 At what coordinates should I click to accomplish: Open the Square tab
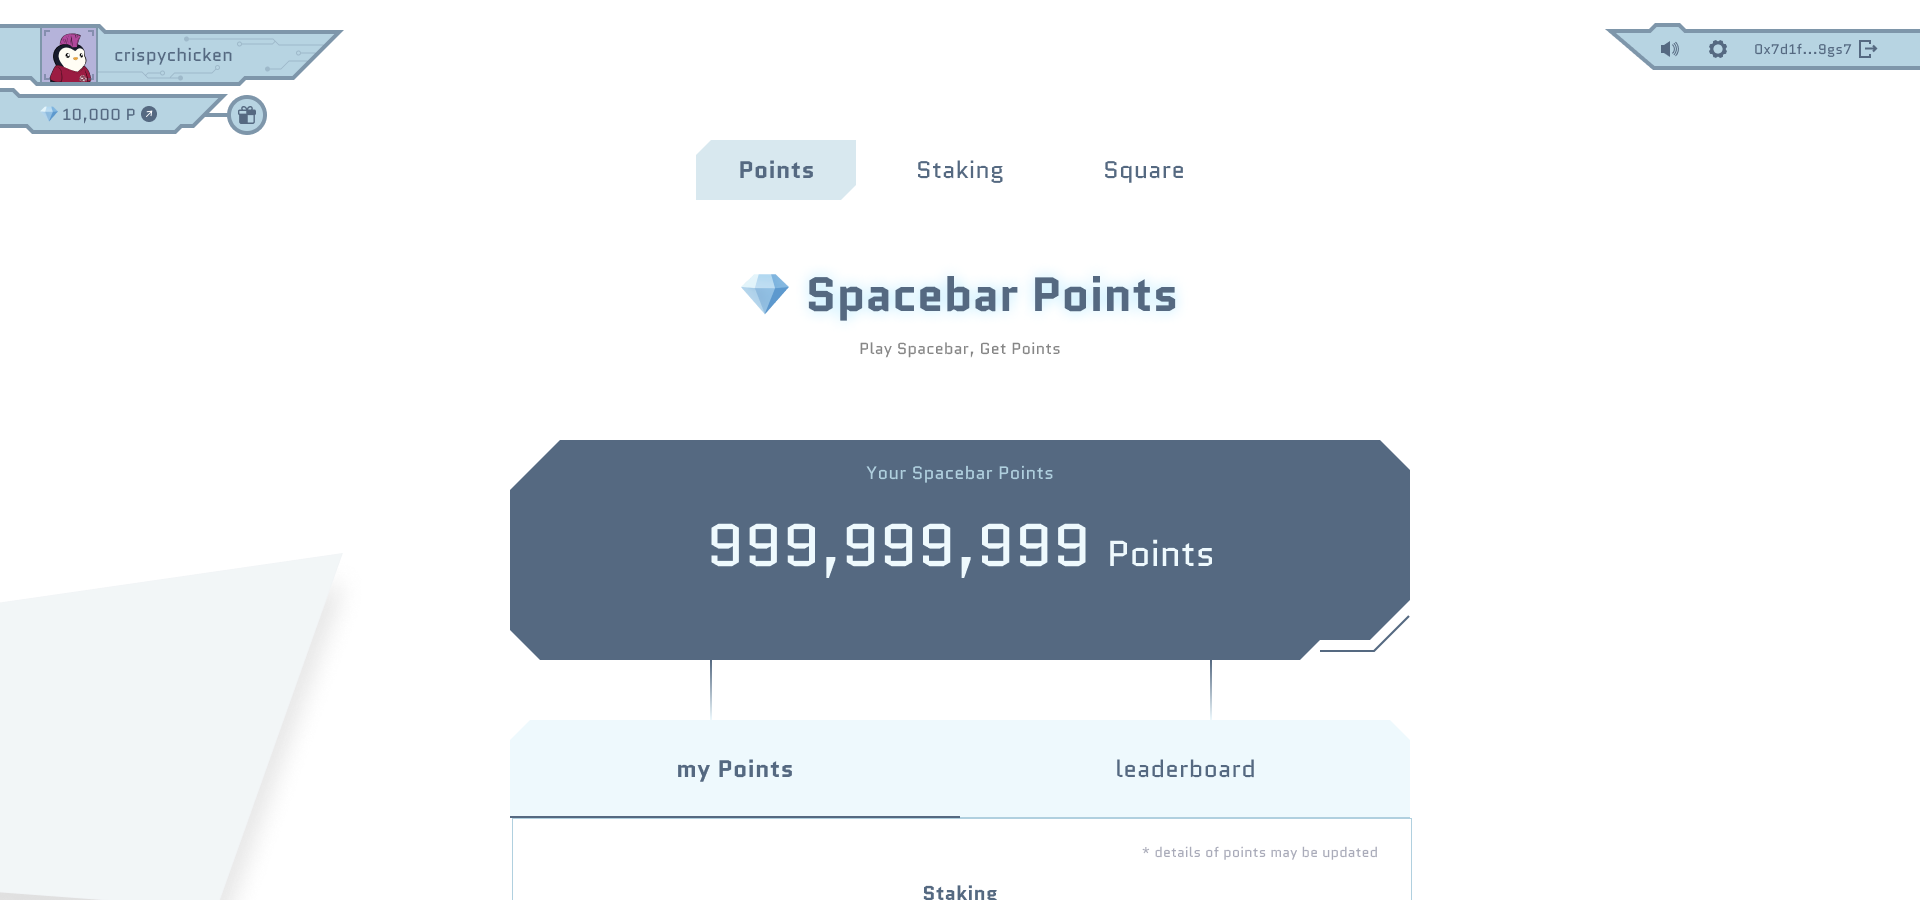(x=1143, y=170)
